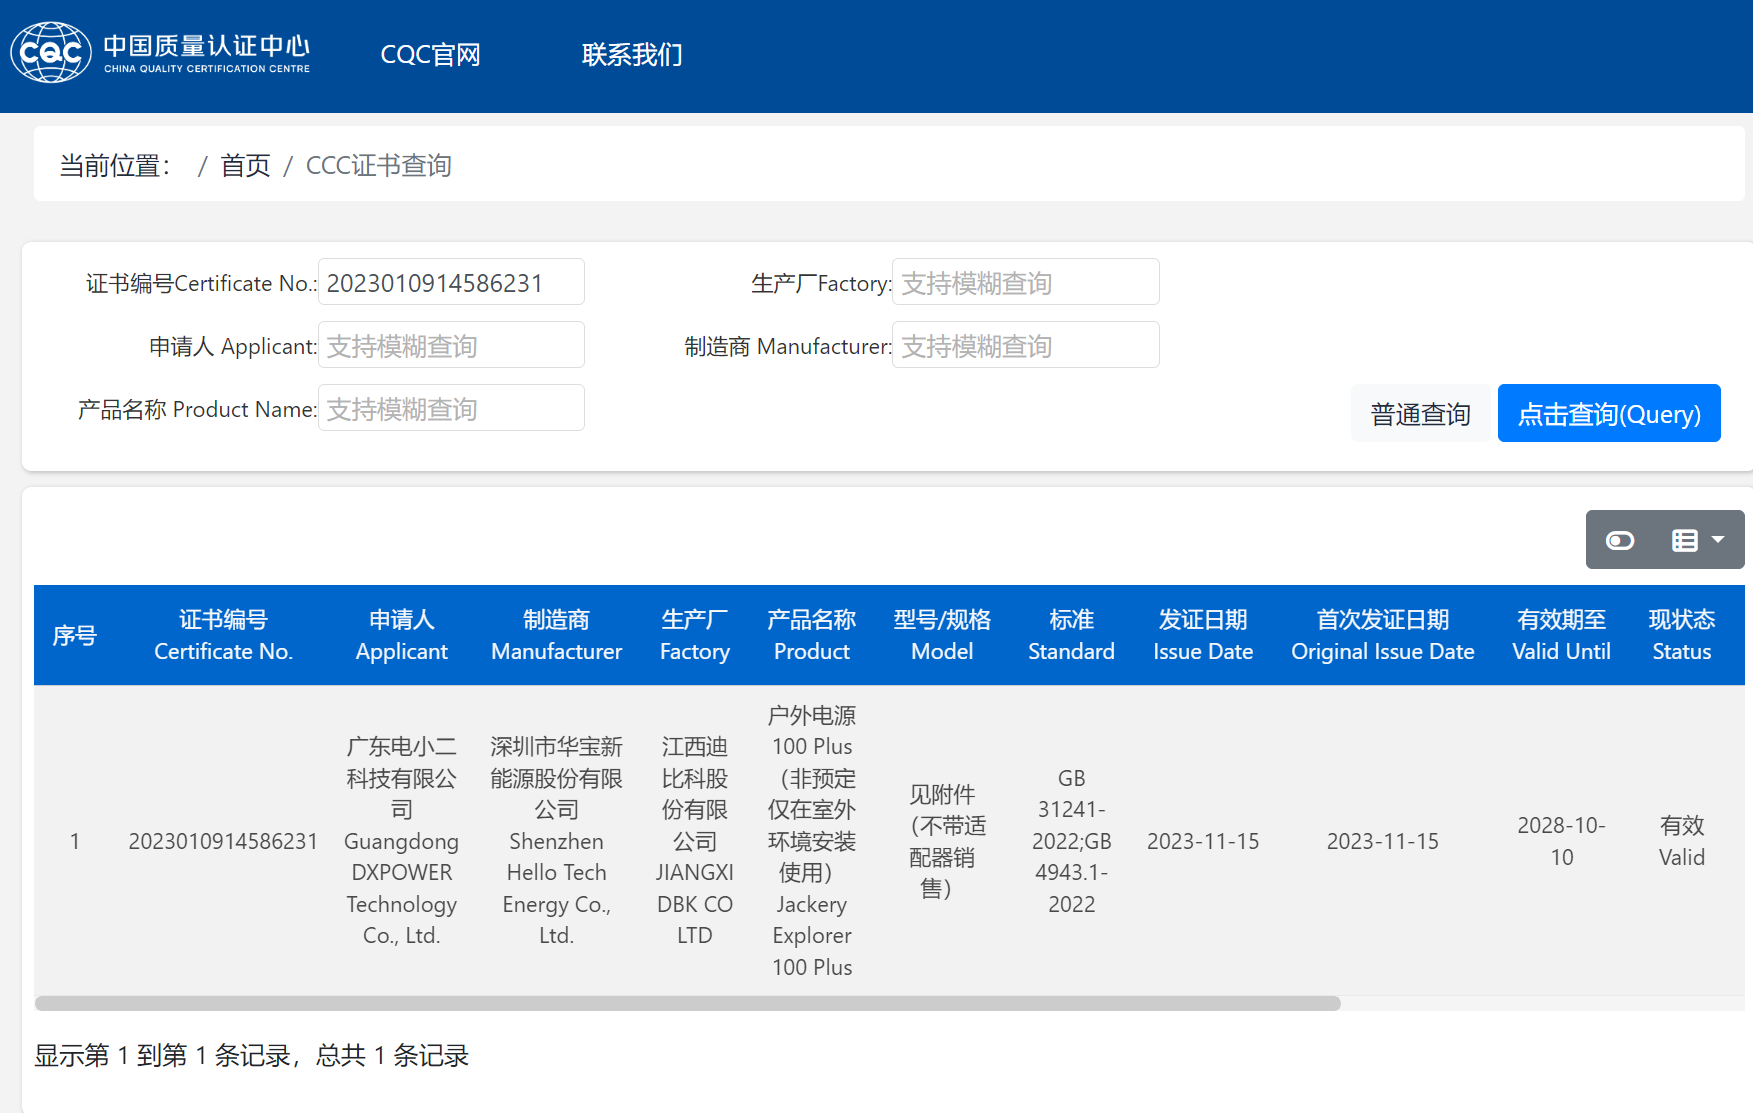Select certificate number 2023010914586231 table cell
1753x1113 pixels.
click(223, 841)
